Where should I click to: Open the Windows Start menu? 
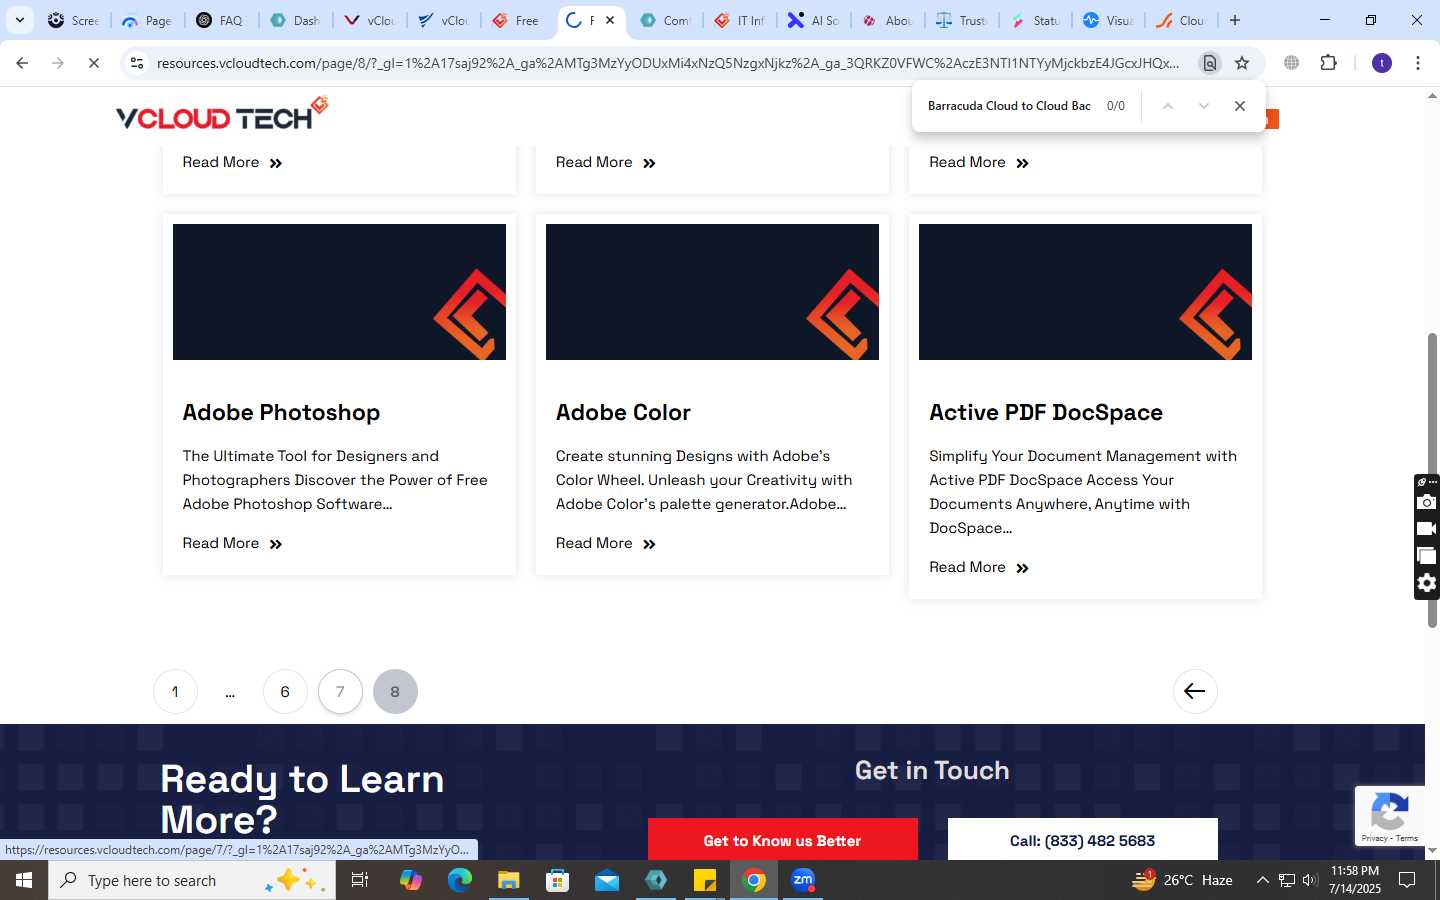tap(24, 880)
